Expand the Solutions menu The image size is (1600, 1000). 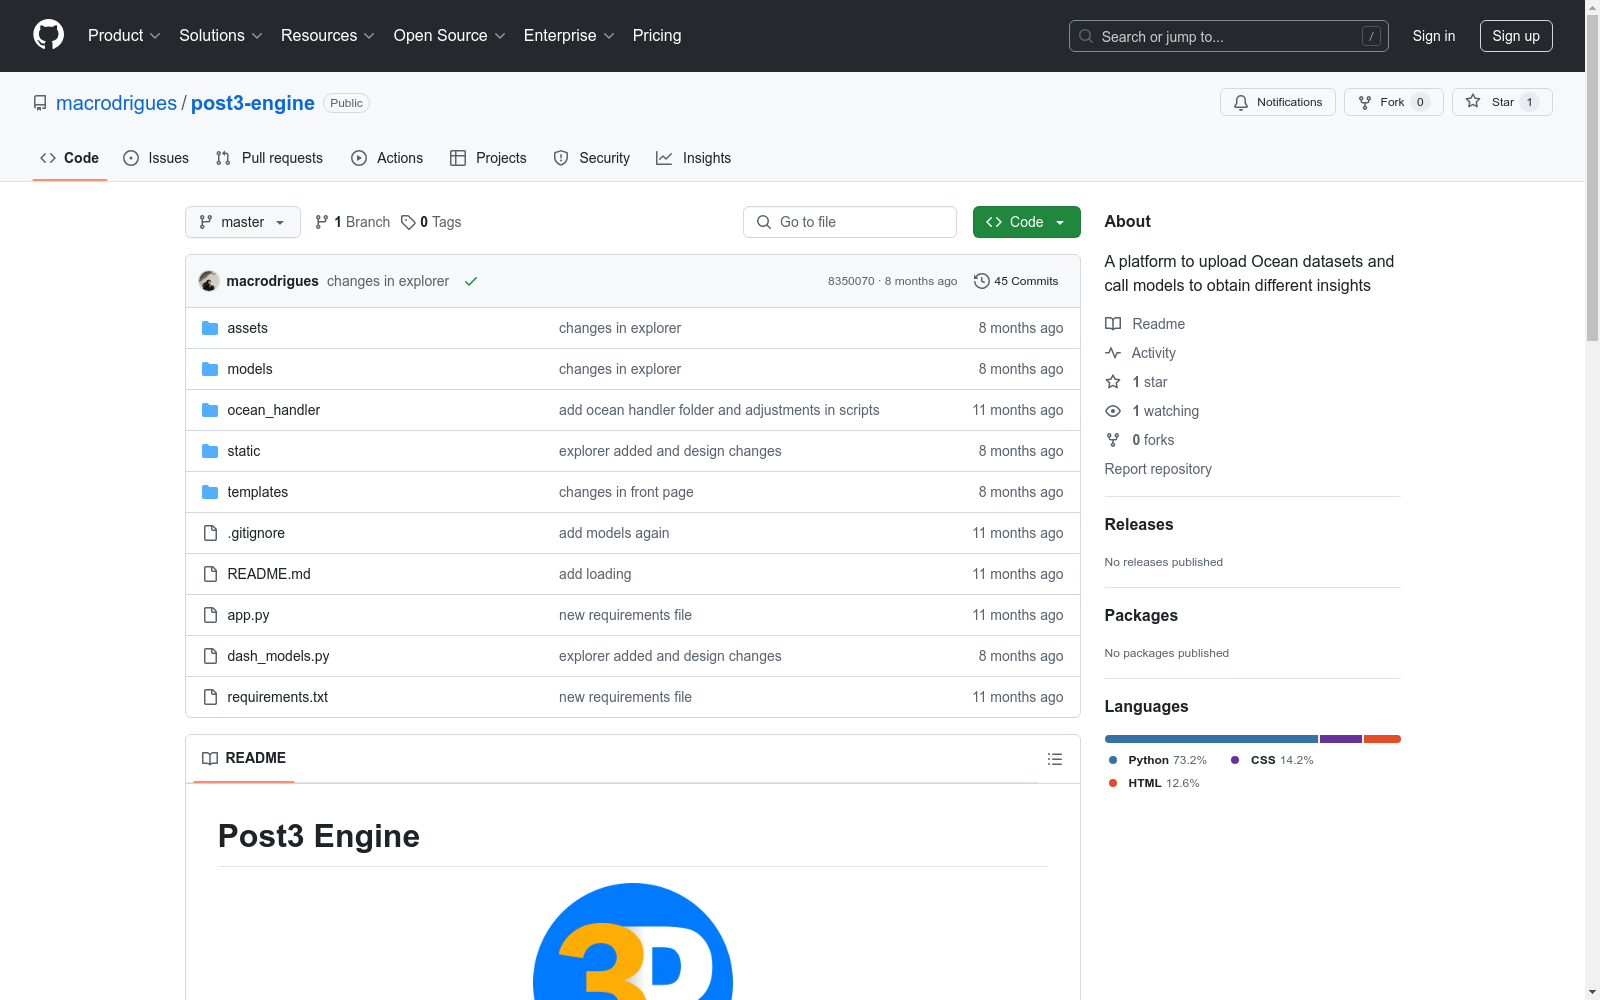click(221, 35)
